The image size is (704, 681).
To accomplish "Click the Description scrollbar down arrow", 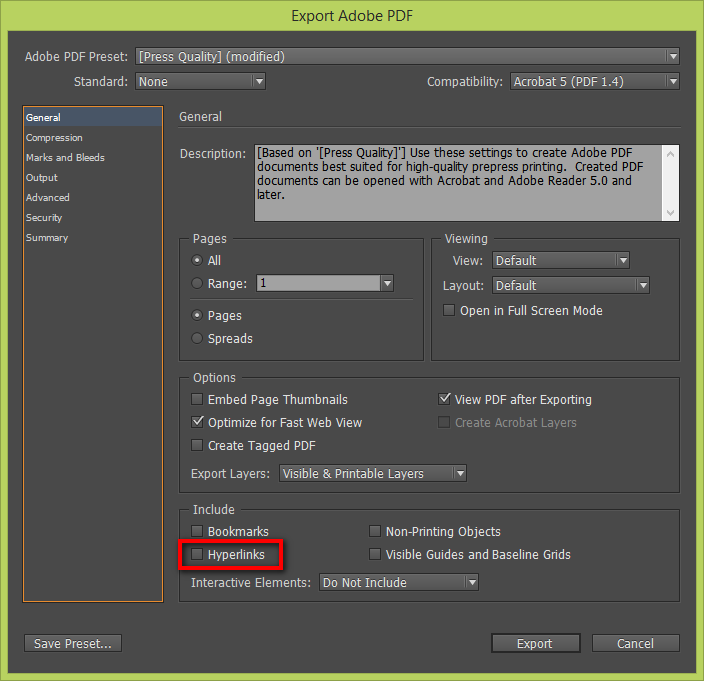I will click(x=670, y=212).
